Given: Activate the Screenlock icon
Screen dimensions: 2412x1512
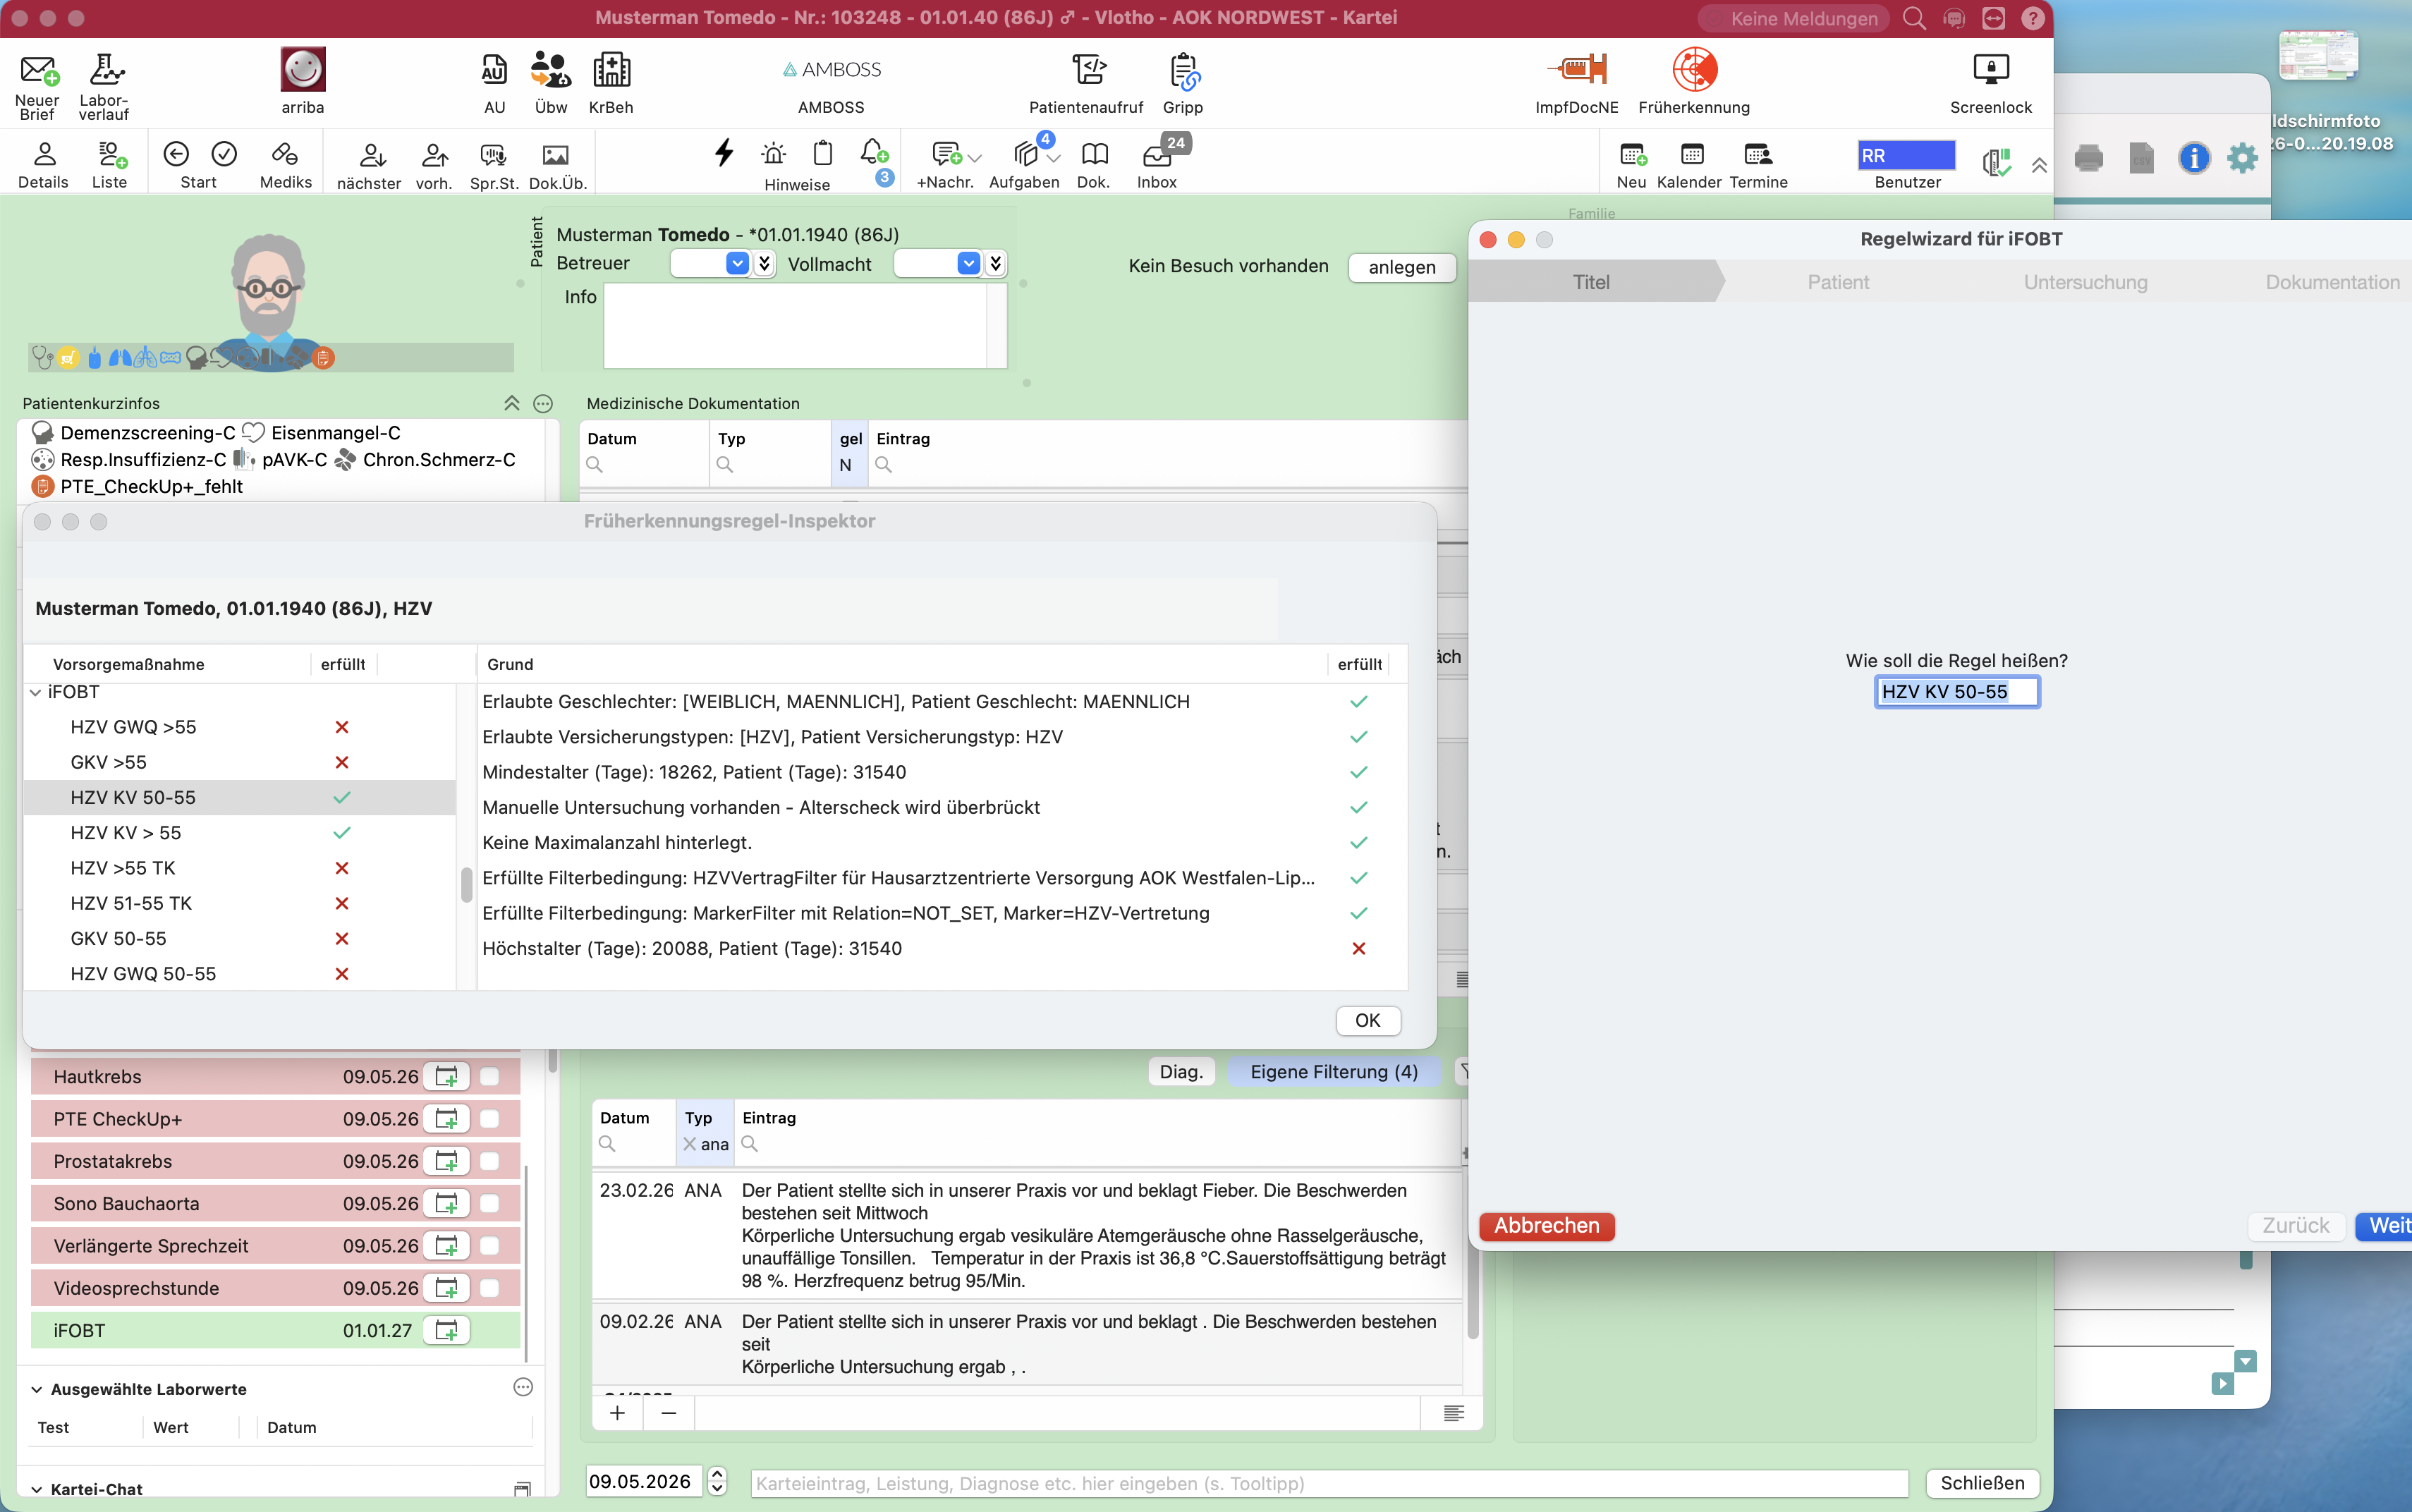Looking at the screenshot, I should (1990, 69).
